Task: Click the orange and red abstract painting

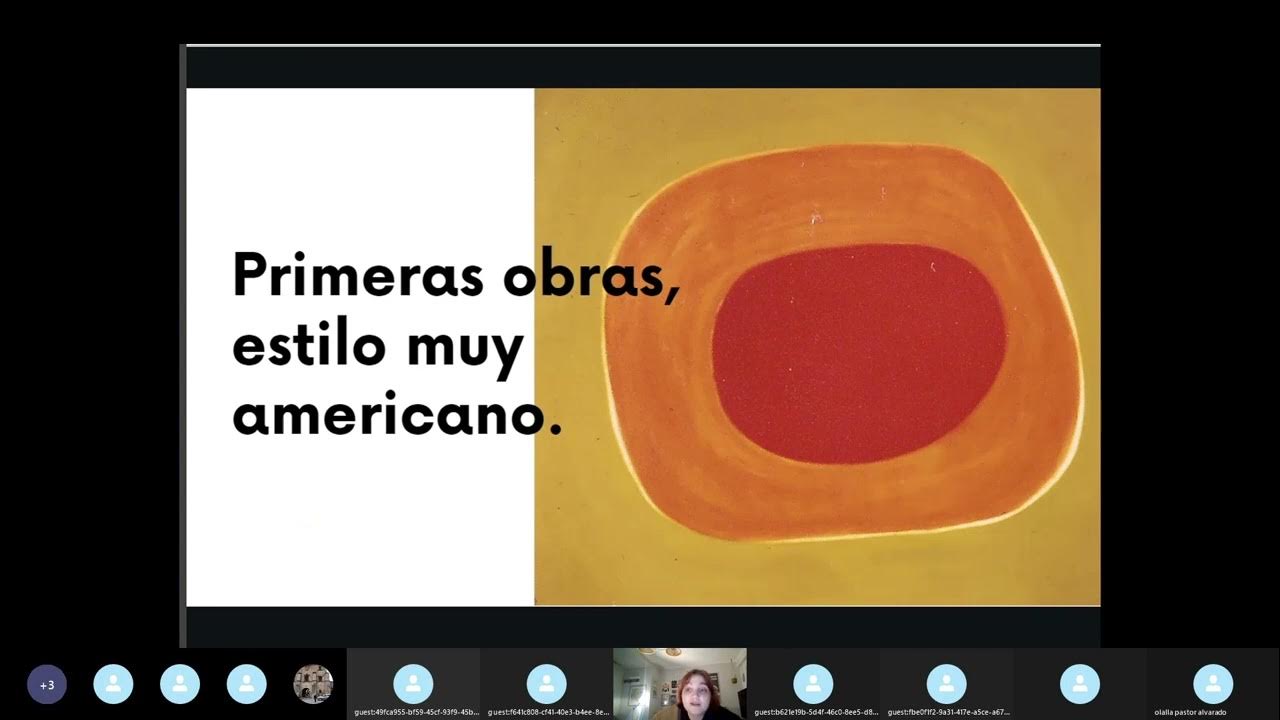Action: coord(817,346)
